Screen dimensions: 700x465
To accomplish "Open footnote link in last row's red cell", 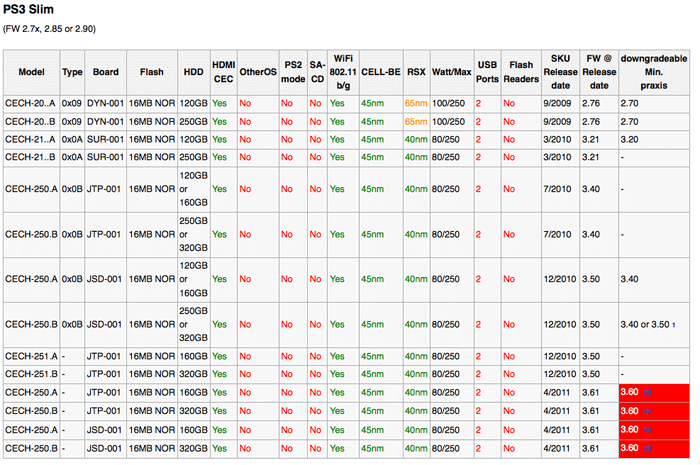I will pyautogui.click(x=646, y=449).
